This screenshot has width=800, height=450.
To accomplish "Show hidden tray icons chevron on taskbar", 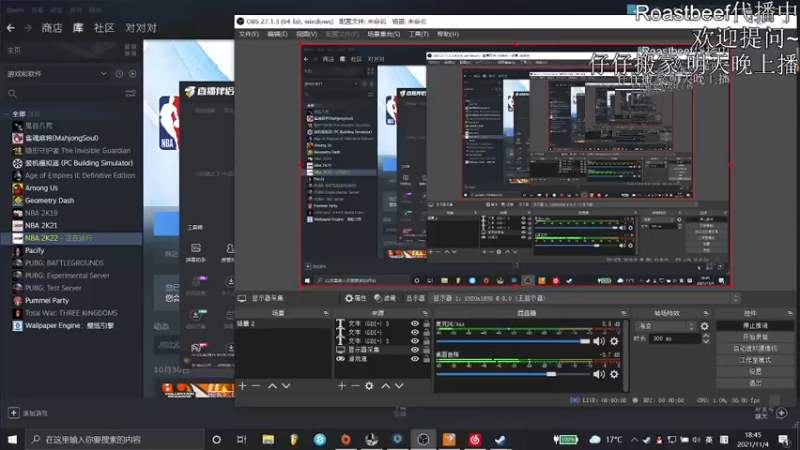I will click(x=634, y=439).
